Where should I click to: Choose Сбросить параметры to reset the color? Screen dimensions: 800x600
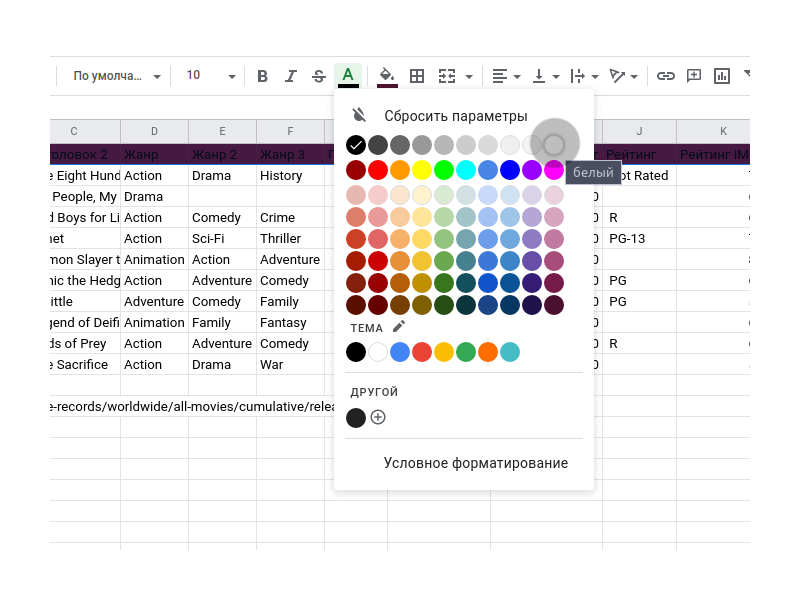455,116
